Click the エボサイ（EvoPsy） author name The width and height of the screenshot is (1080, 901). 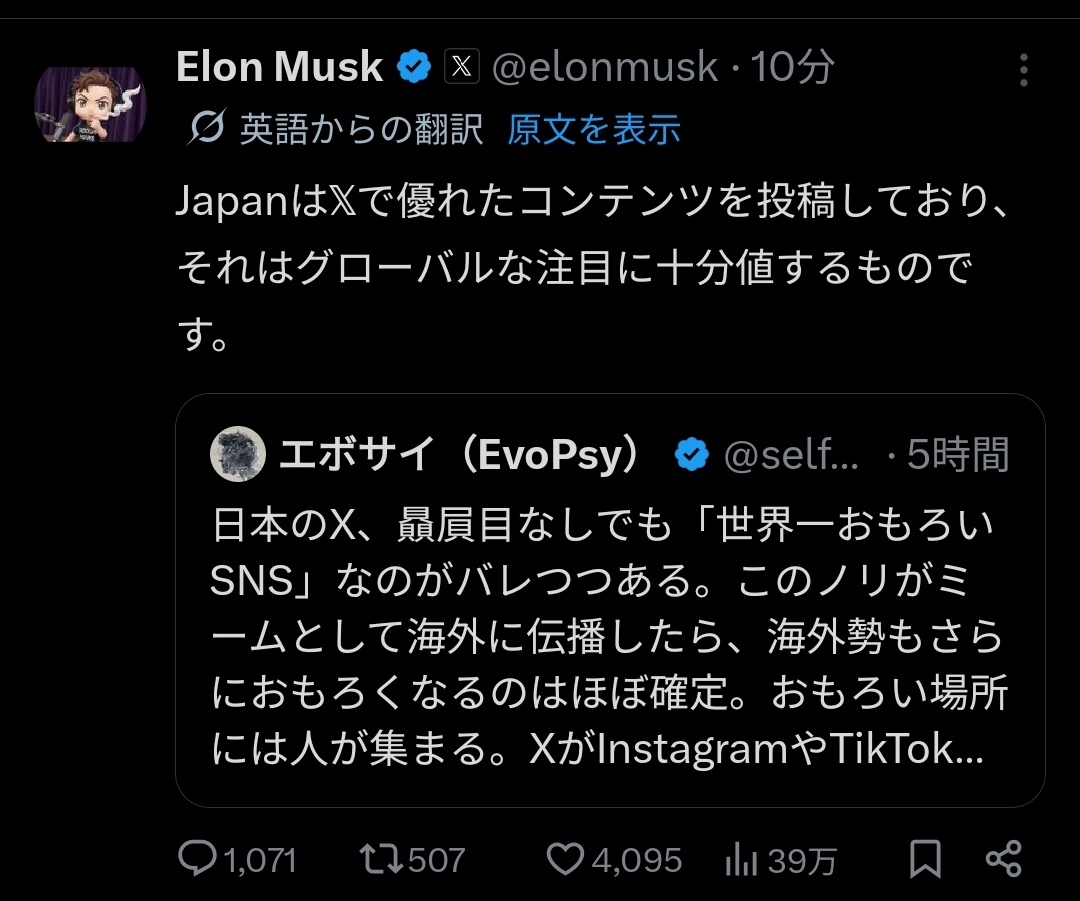click(x=460, y=455)
